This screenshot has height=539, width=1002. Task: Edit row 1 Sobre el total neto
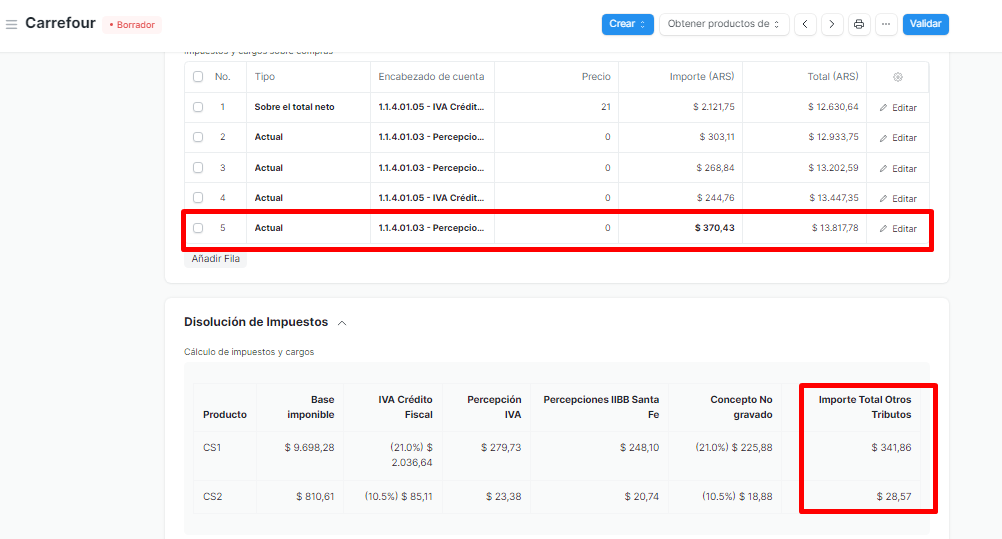coord(898,107)
